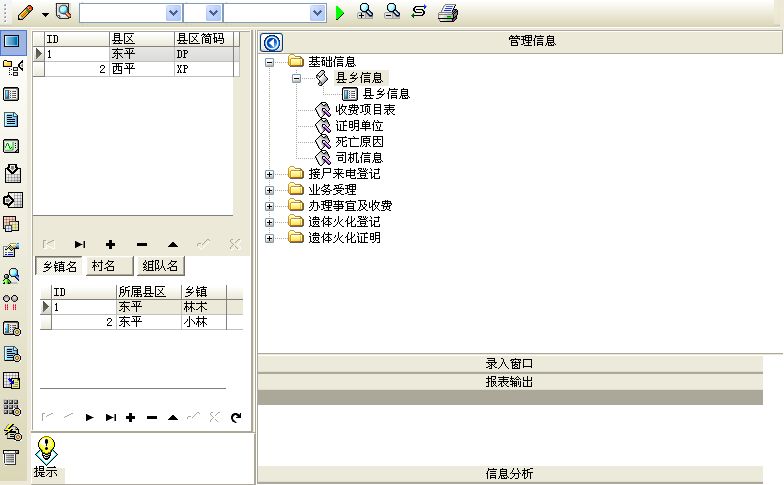Open the 录入窗口 panel bar
Screen dimensions: 784x485
pos(510,364)
